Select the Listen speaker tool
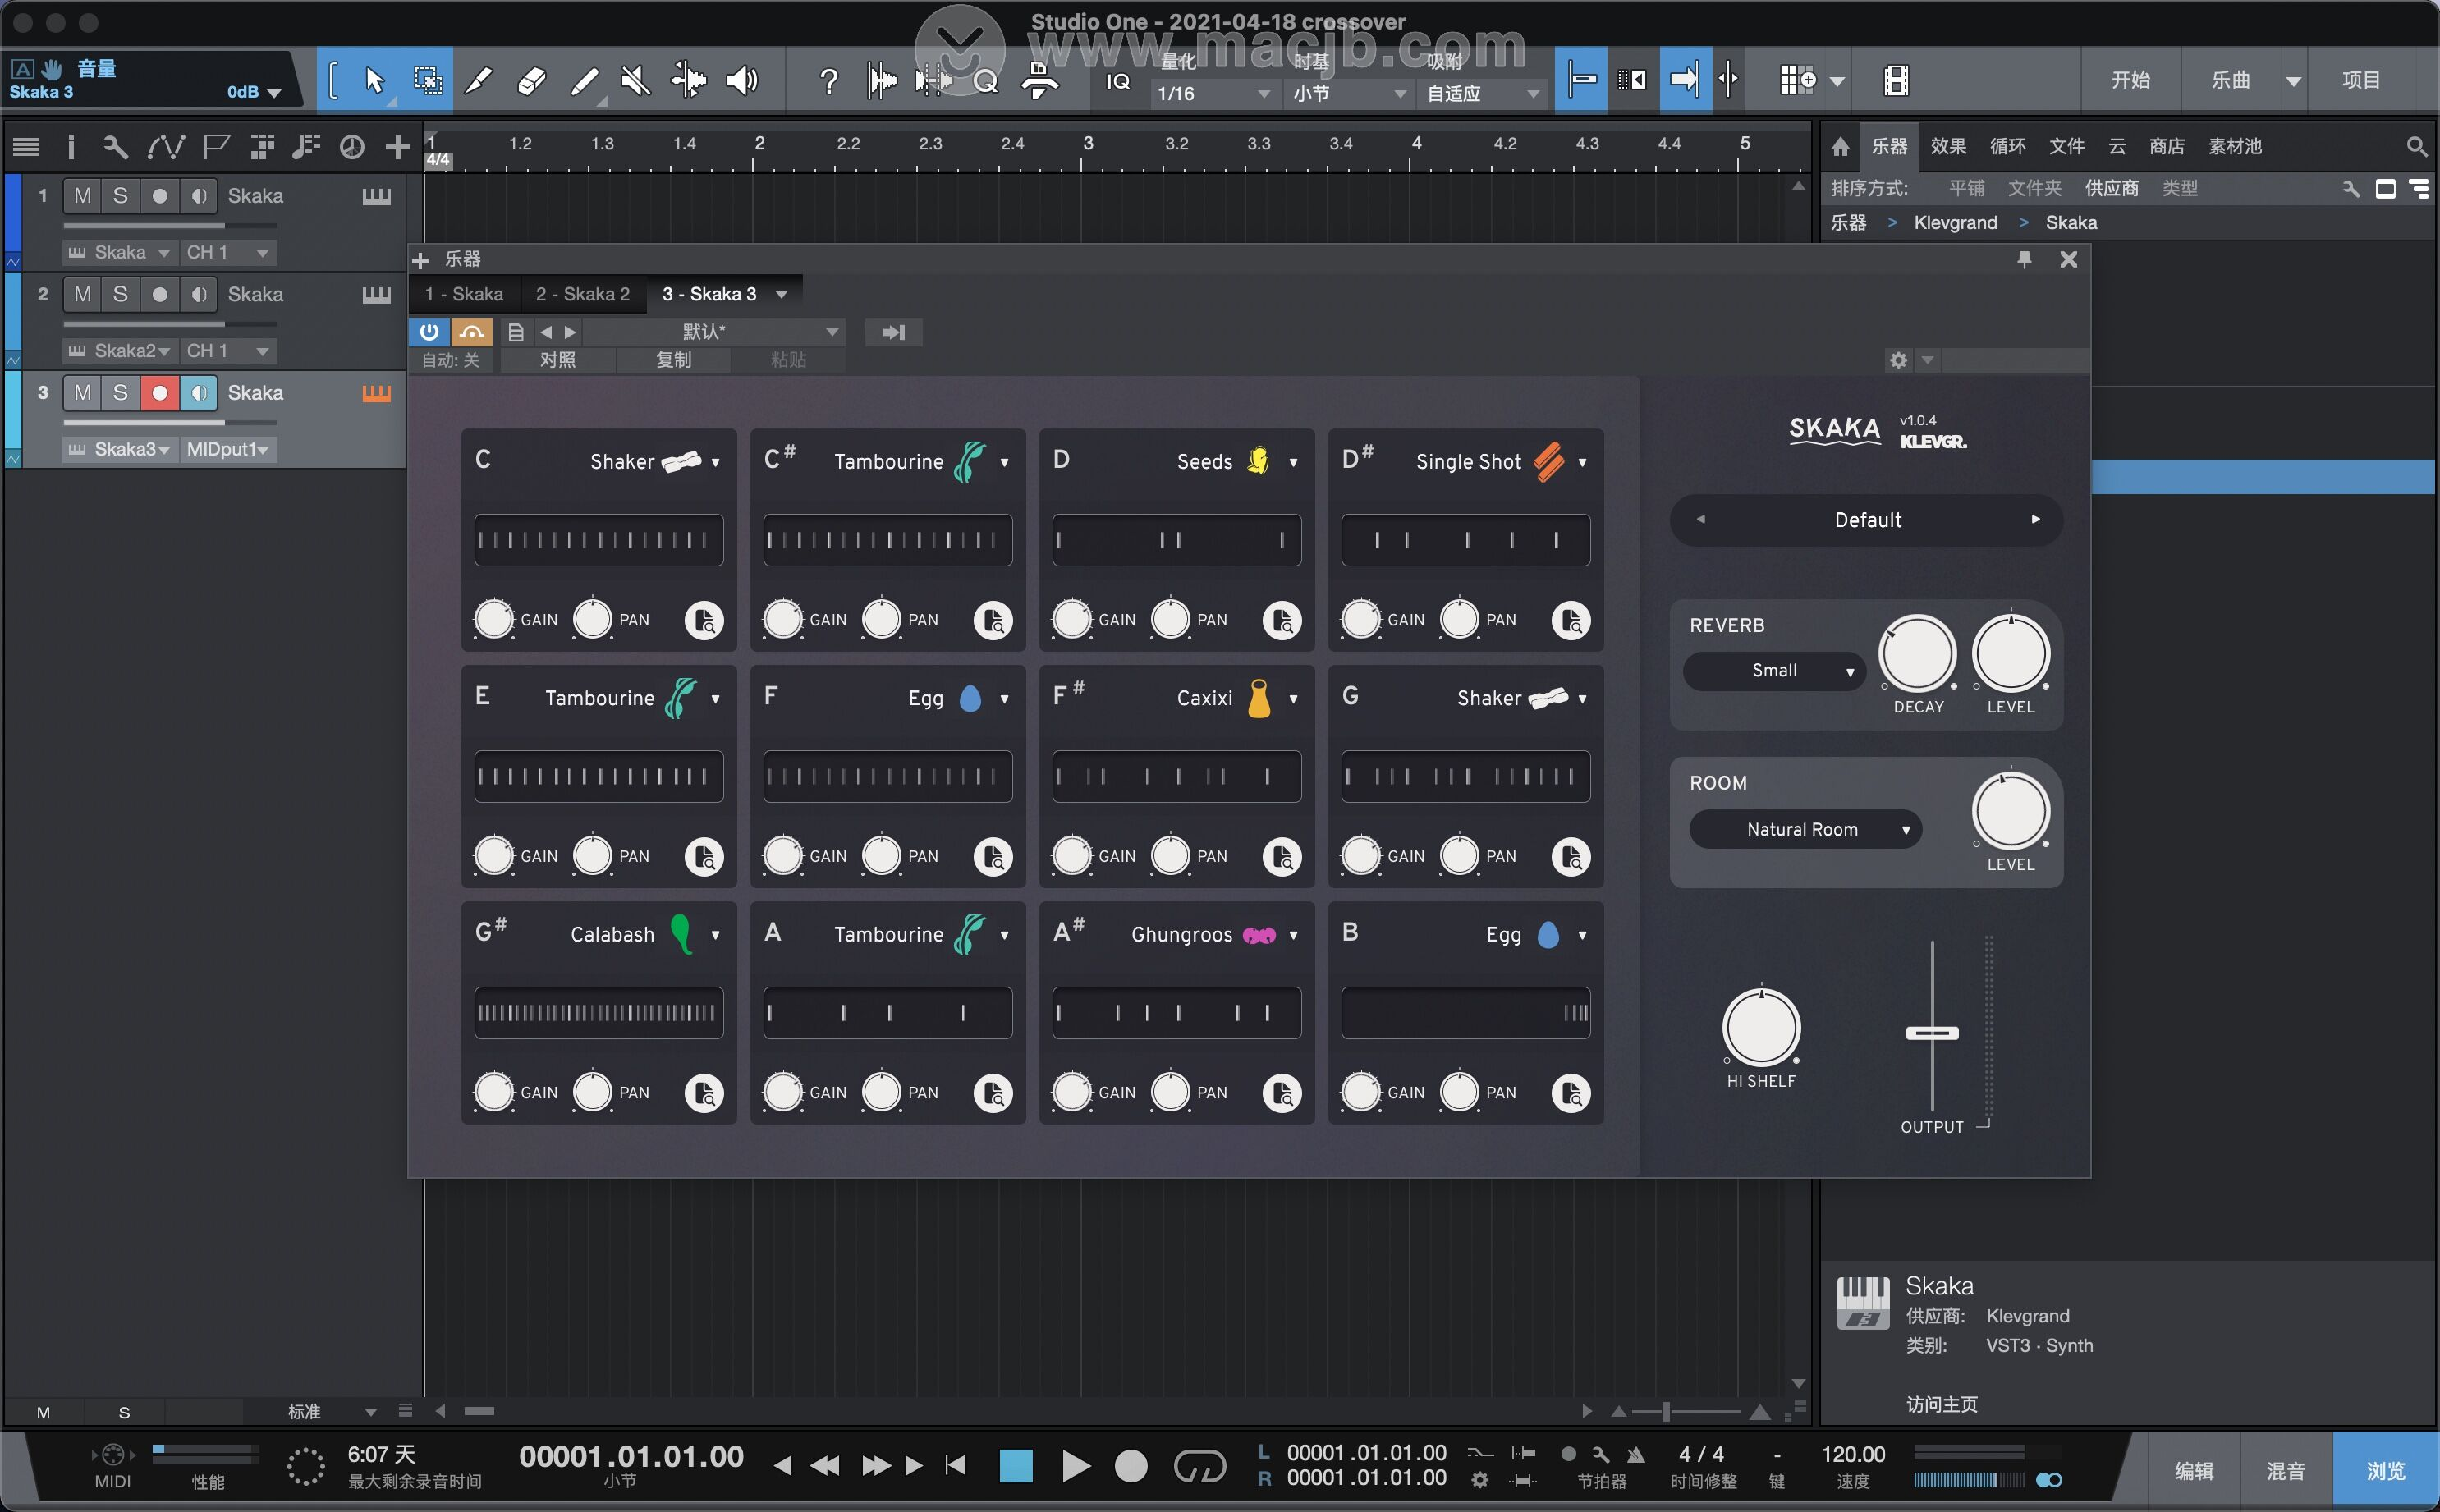This screenshot has height=1512, width=2440. [741, 80]
